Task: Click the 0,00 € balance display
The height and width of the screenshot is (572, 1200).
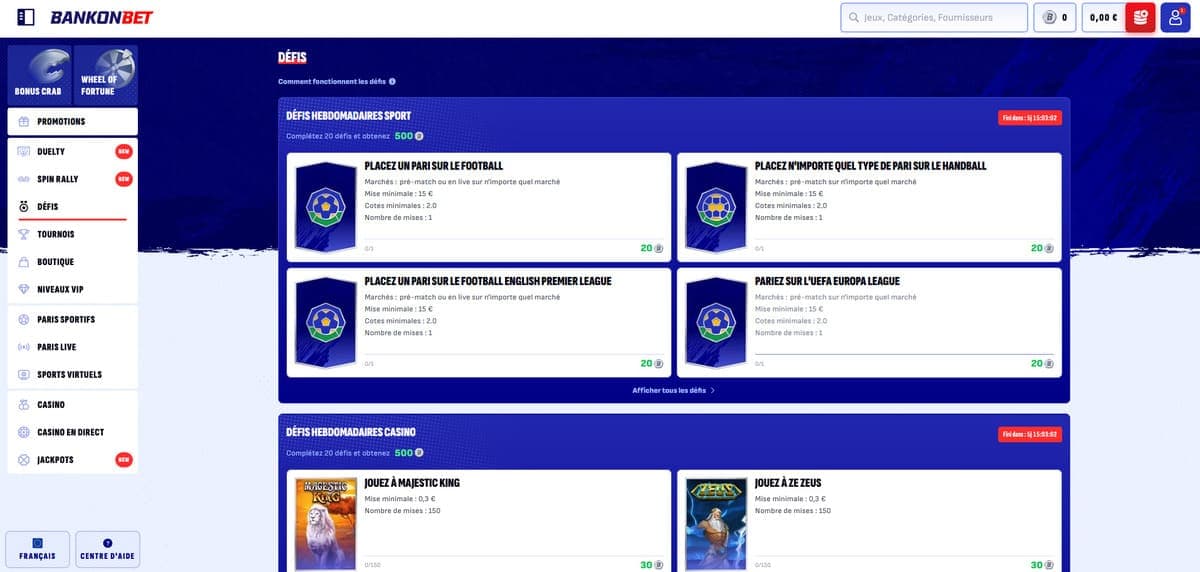Action: click(x=1103, y=17)
